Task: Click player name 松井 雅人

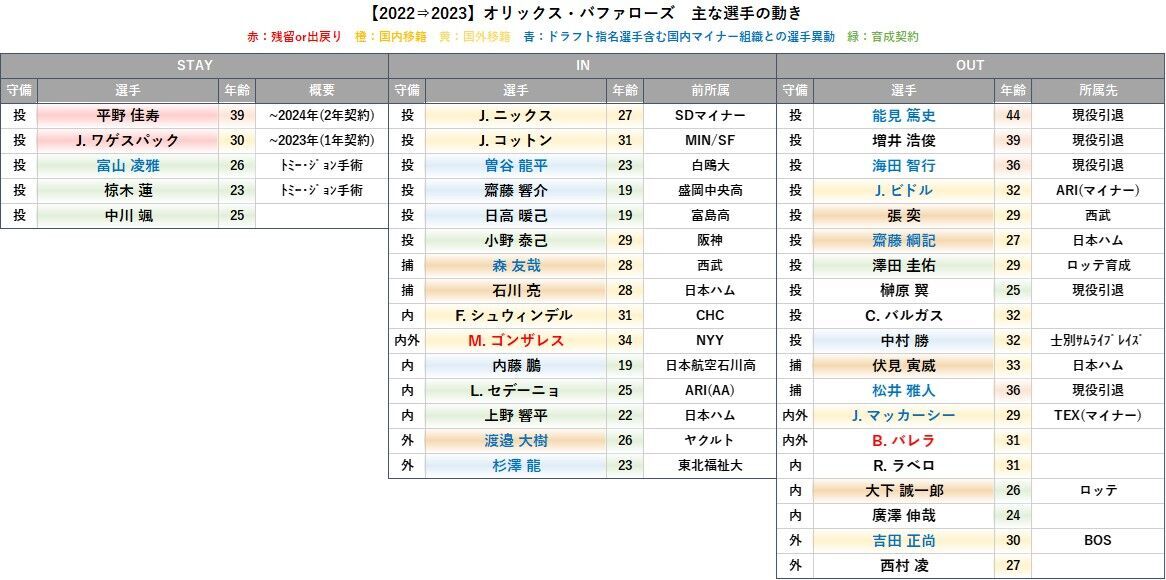Action: point(904,390)
